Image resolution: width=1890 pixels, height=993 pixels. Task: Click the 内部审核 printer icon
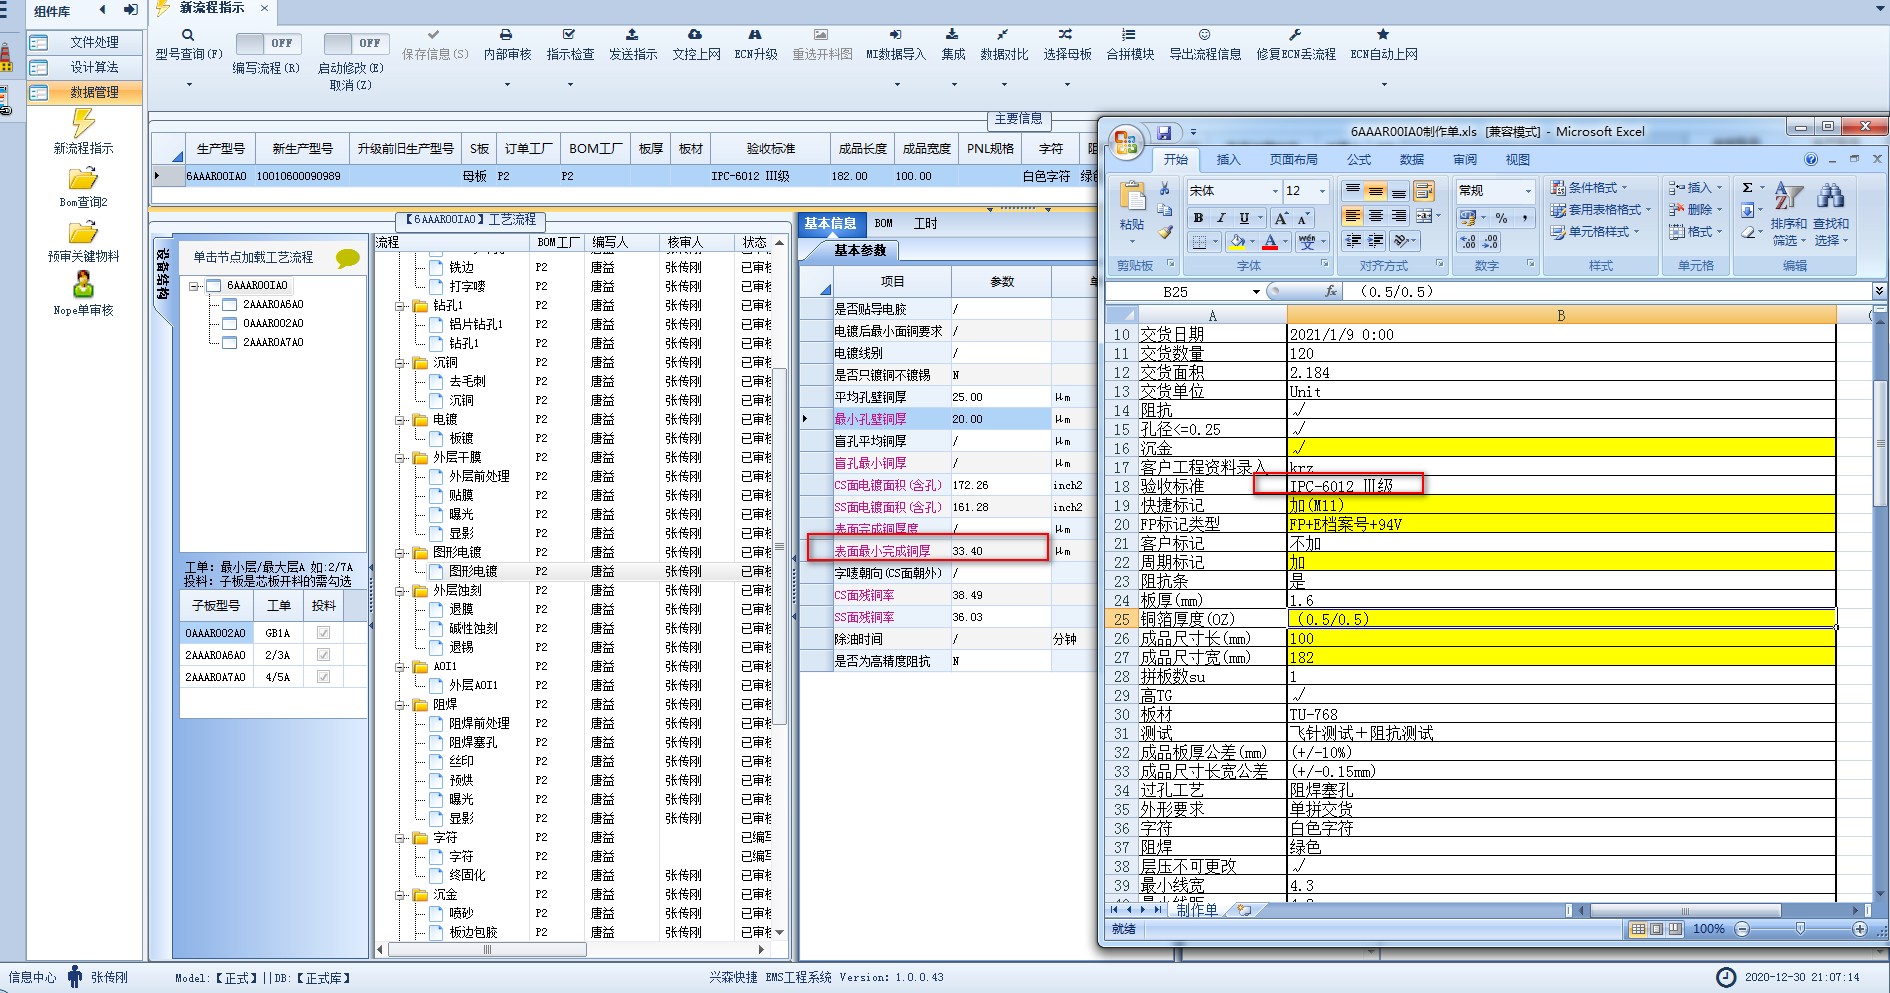[x=506, y=35]
